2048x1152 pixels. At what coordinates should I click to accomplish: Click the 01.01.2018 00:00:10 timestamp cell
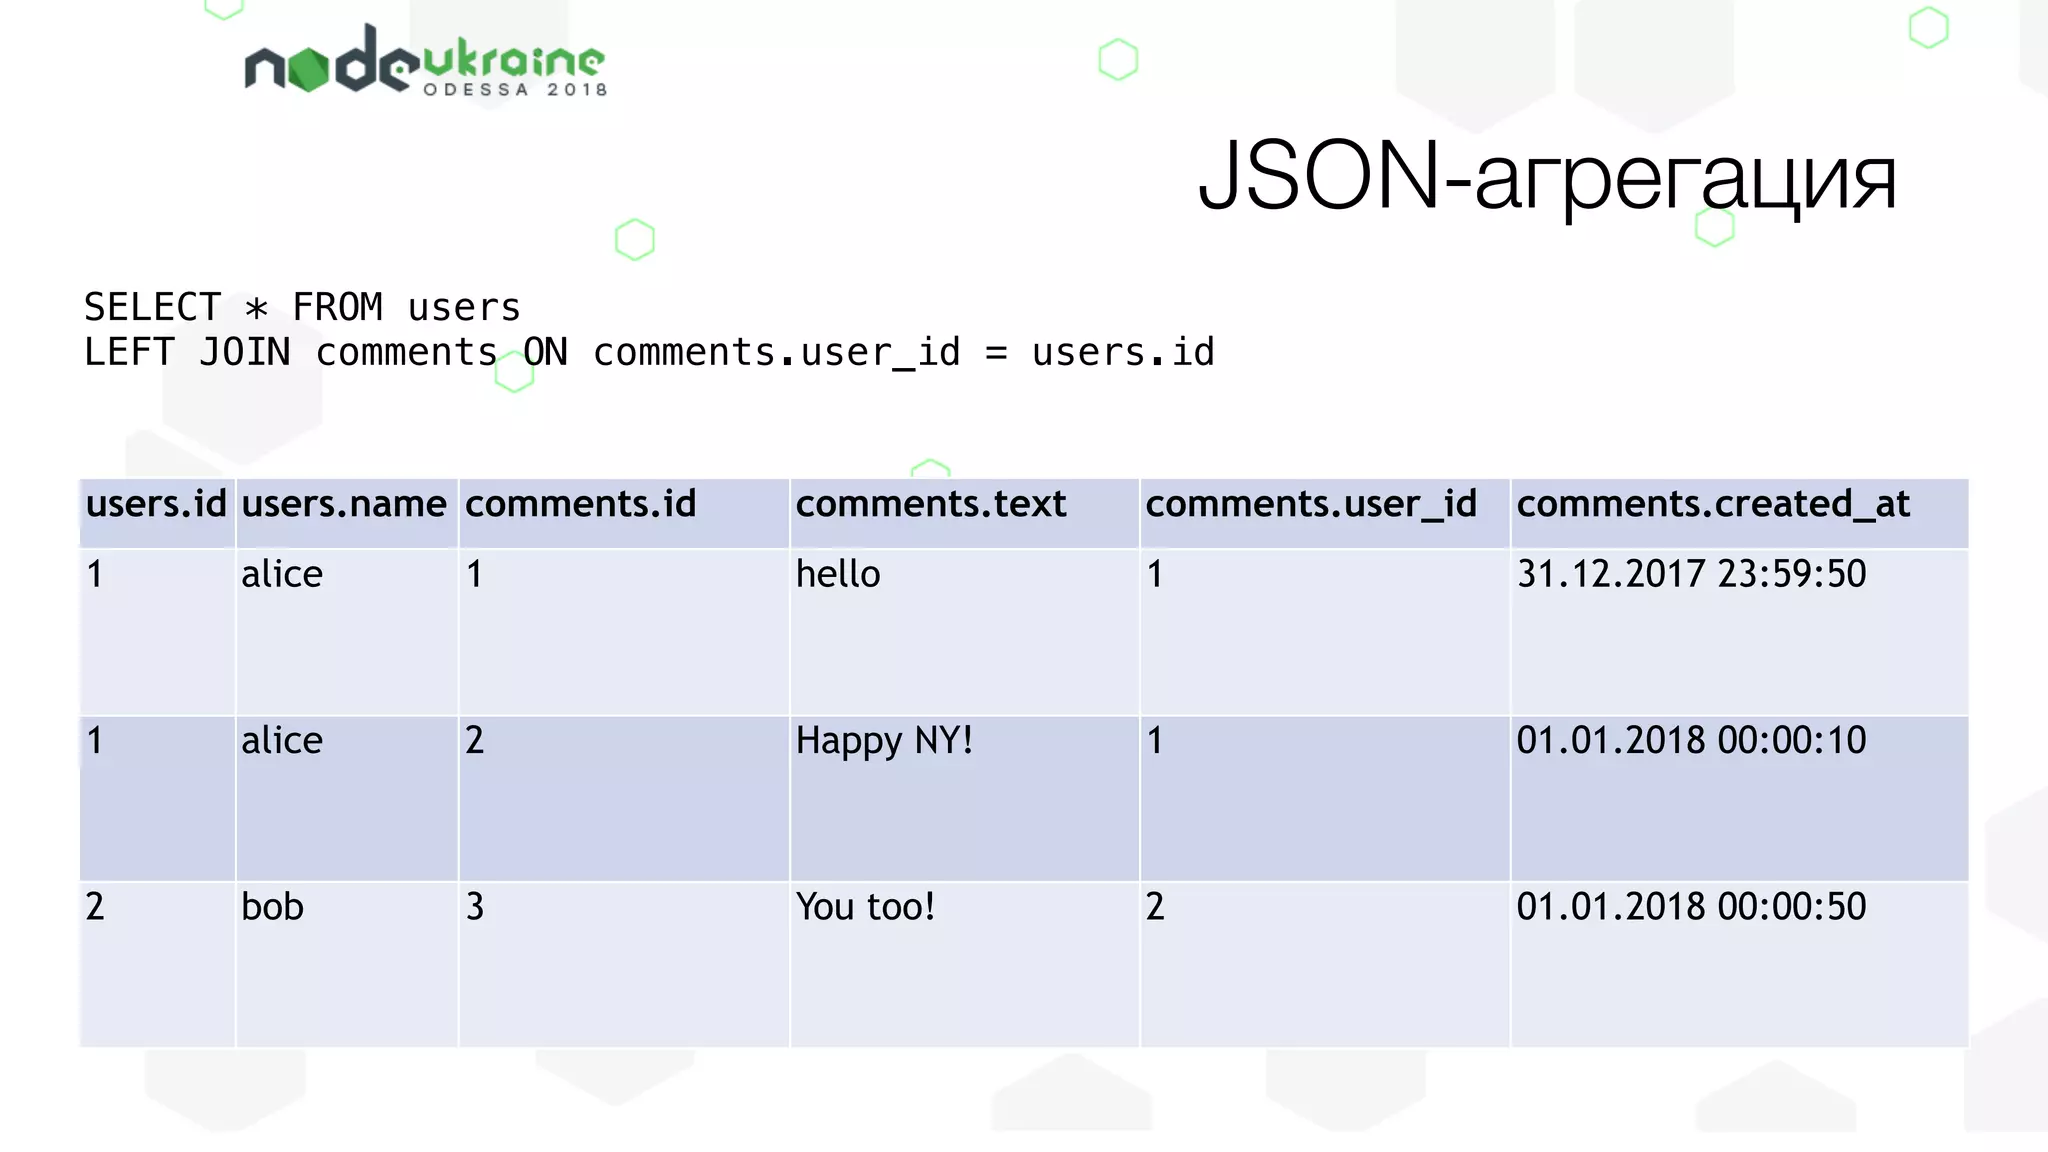[1740, 798]
